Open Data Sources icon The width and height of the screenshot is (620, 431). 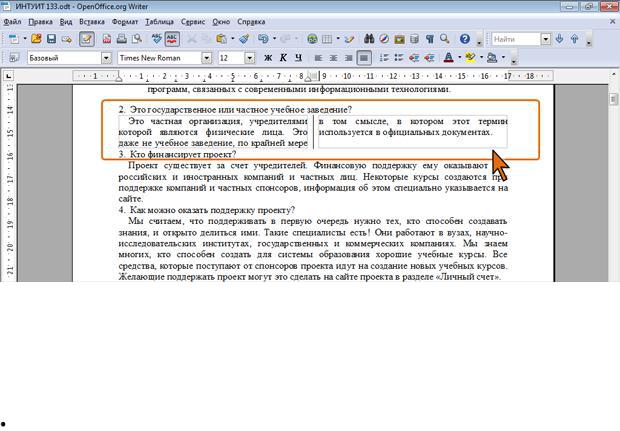(414, 39)
